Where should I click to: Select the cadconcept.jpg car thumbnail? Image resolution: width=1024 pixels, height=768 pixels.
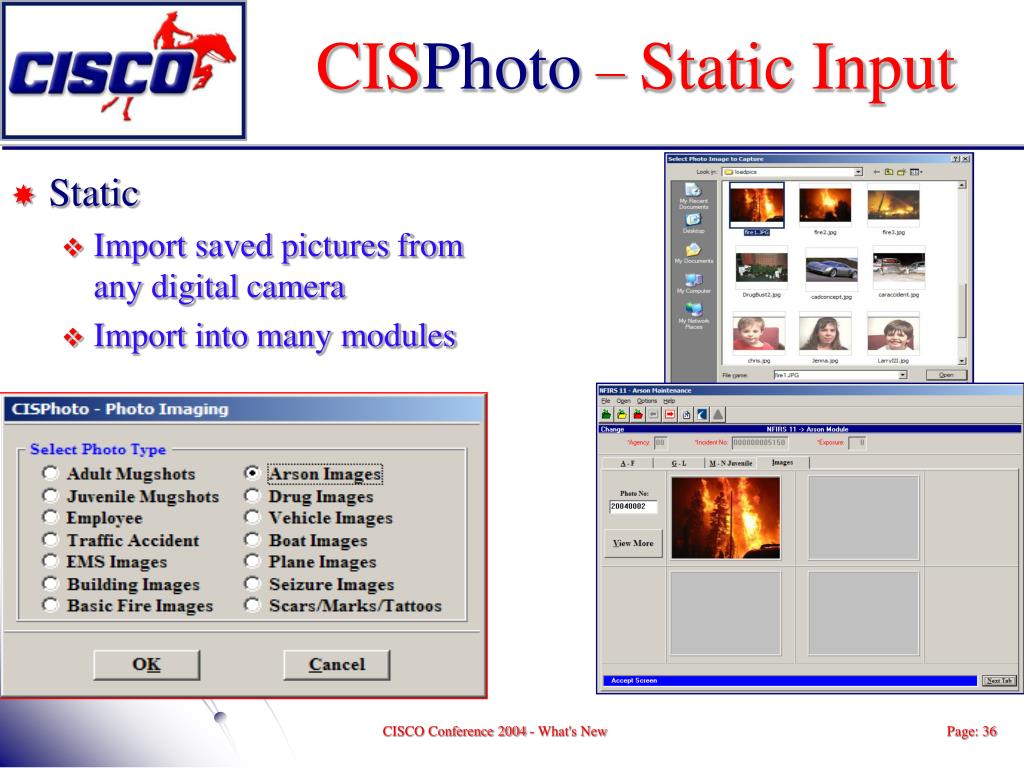831,268
